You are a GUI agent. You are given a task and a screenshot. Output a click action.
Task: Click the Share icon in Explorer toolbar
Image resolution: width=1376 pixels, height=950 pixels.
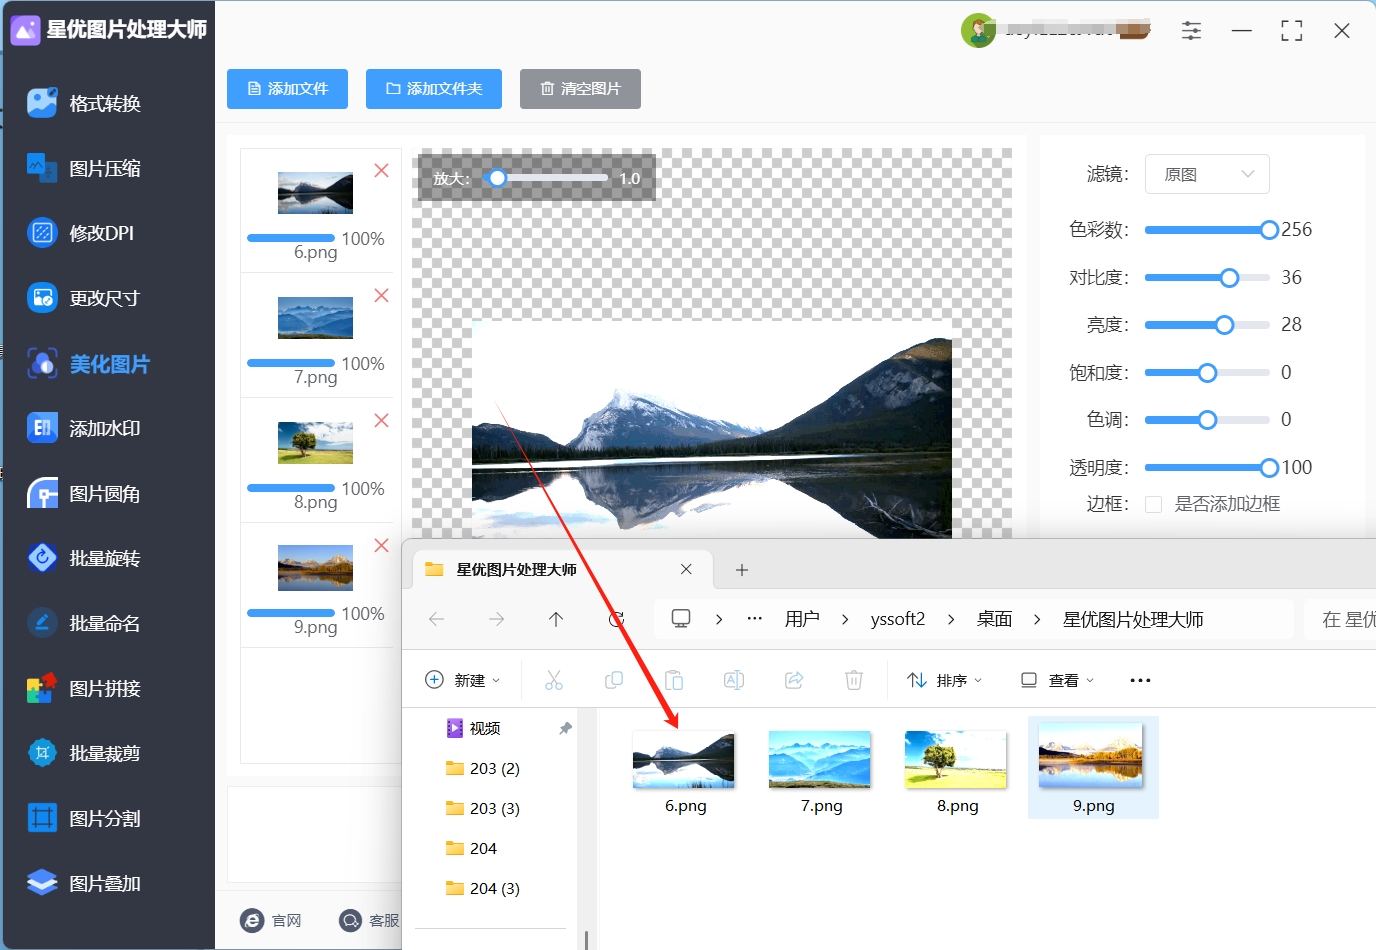tap(794, 680)
